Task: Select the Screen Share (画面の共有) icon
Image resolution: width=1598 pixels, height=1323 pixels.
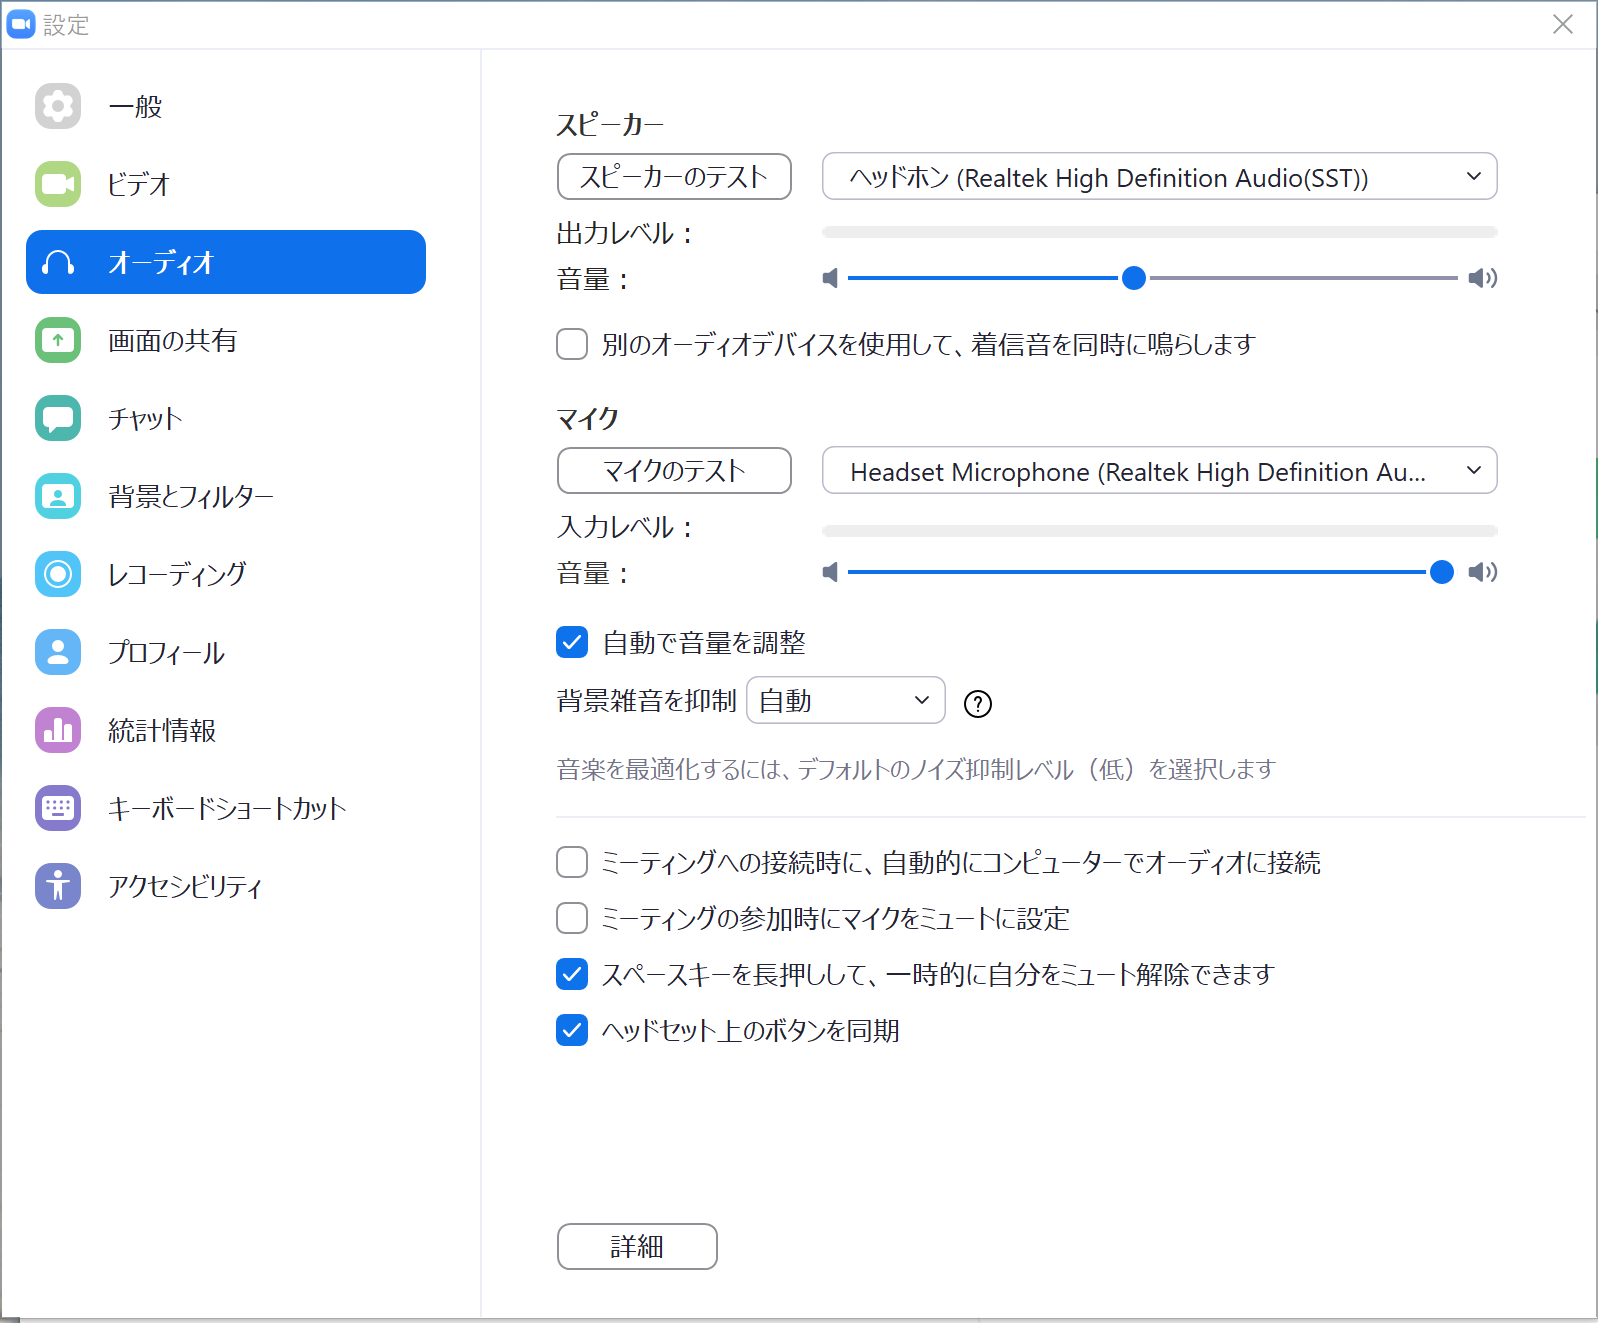Action: point(58,340)
